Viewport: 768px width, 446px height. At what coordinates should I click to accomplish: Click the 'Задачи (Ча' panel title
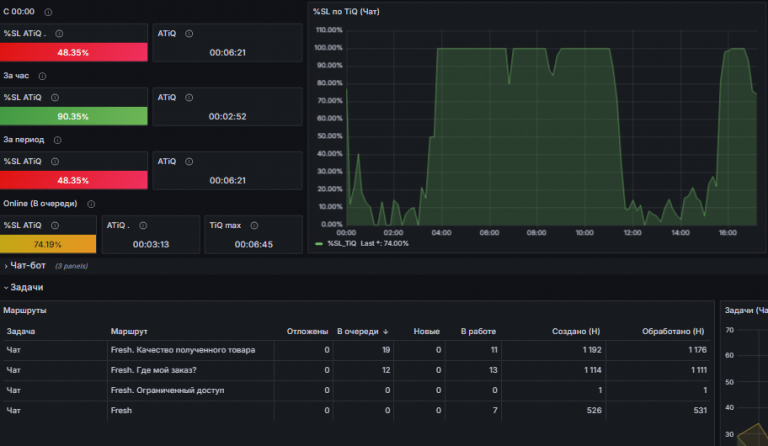click(x=746, y=310)
